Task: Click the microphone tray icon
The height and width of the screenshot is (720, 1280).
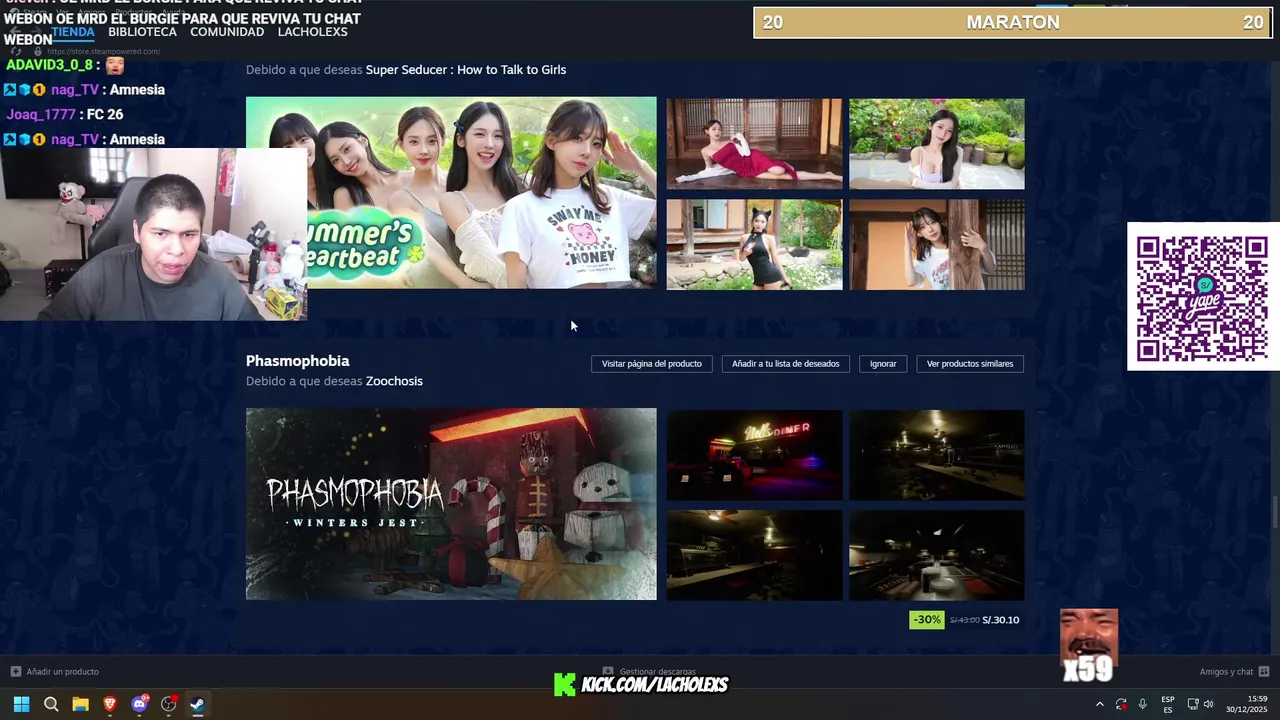Action: (1143, 704)
